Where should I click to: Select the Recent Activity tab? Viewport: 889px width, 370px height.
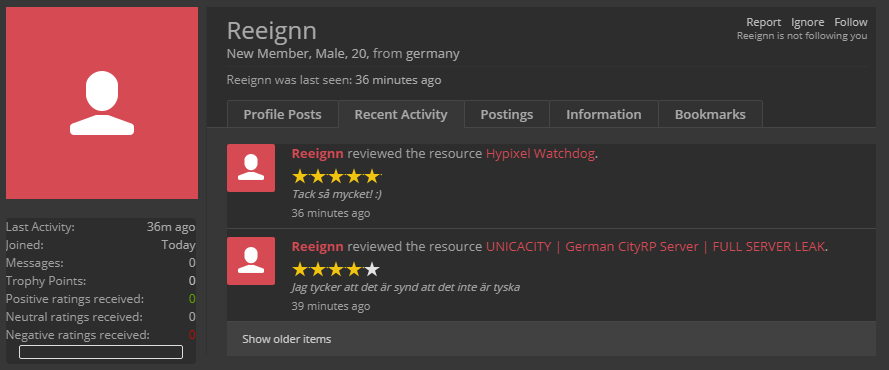[x=401, y=114]
